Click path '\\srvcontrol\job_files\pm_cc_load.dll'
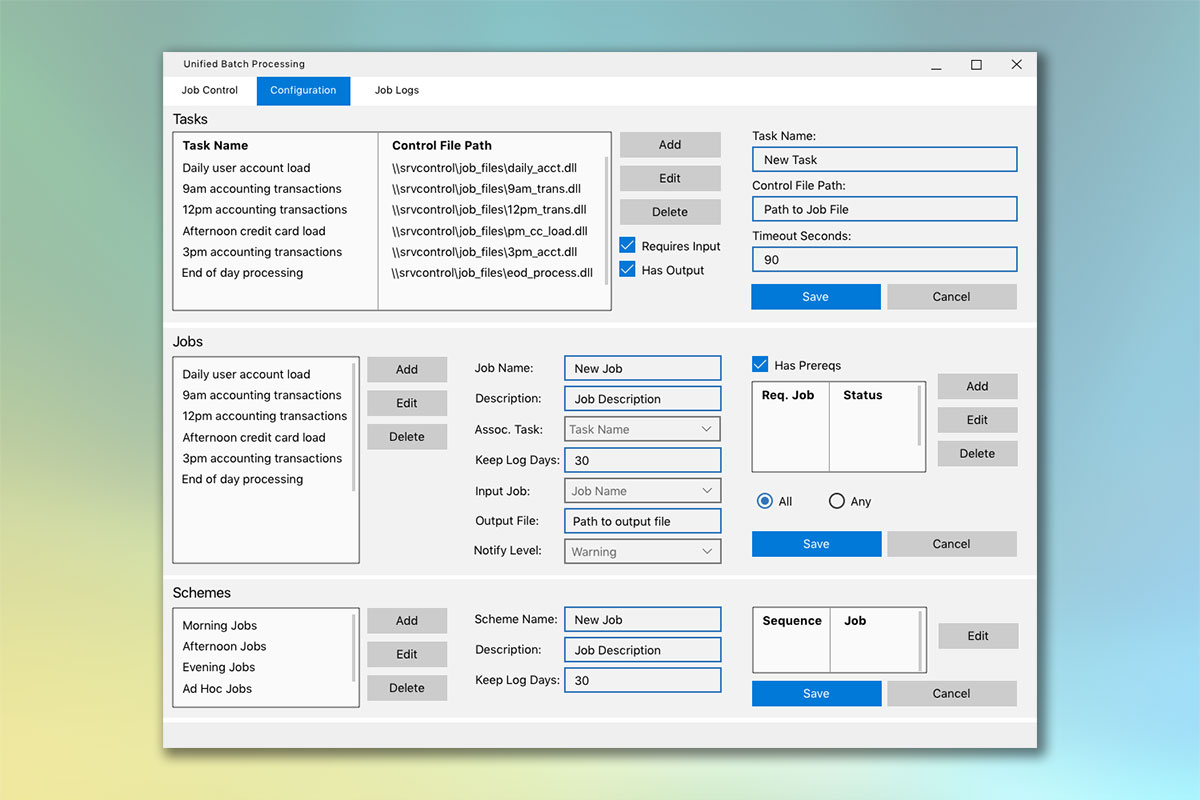This screenshot has width=1200, height=800. pos(490,231)
